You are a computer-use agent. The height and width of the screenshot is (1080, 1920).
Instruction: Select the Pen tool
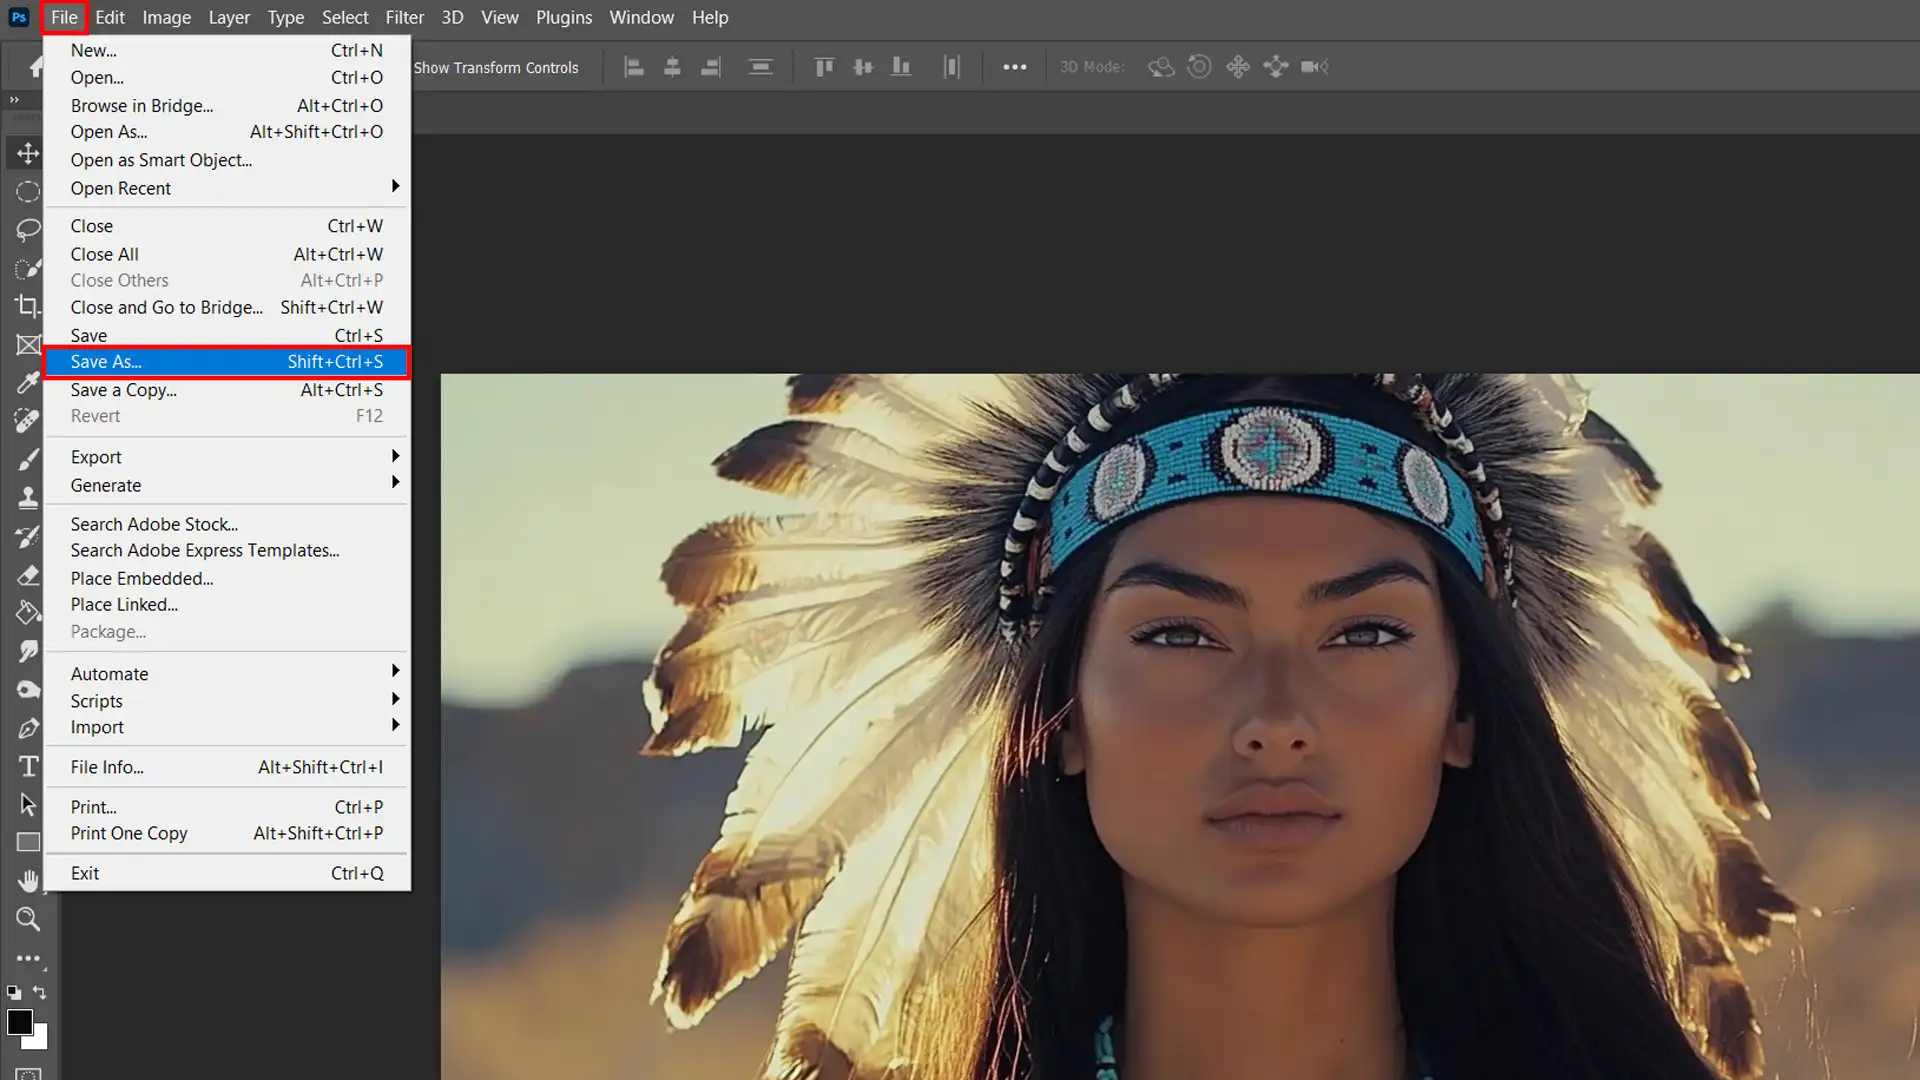coord(28,728)
